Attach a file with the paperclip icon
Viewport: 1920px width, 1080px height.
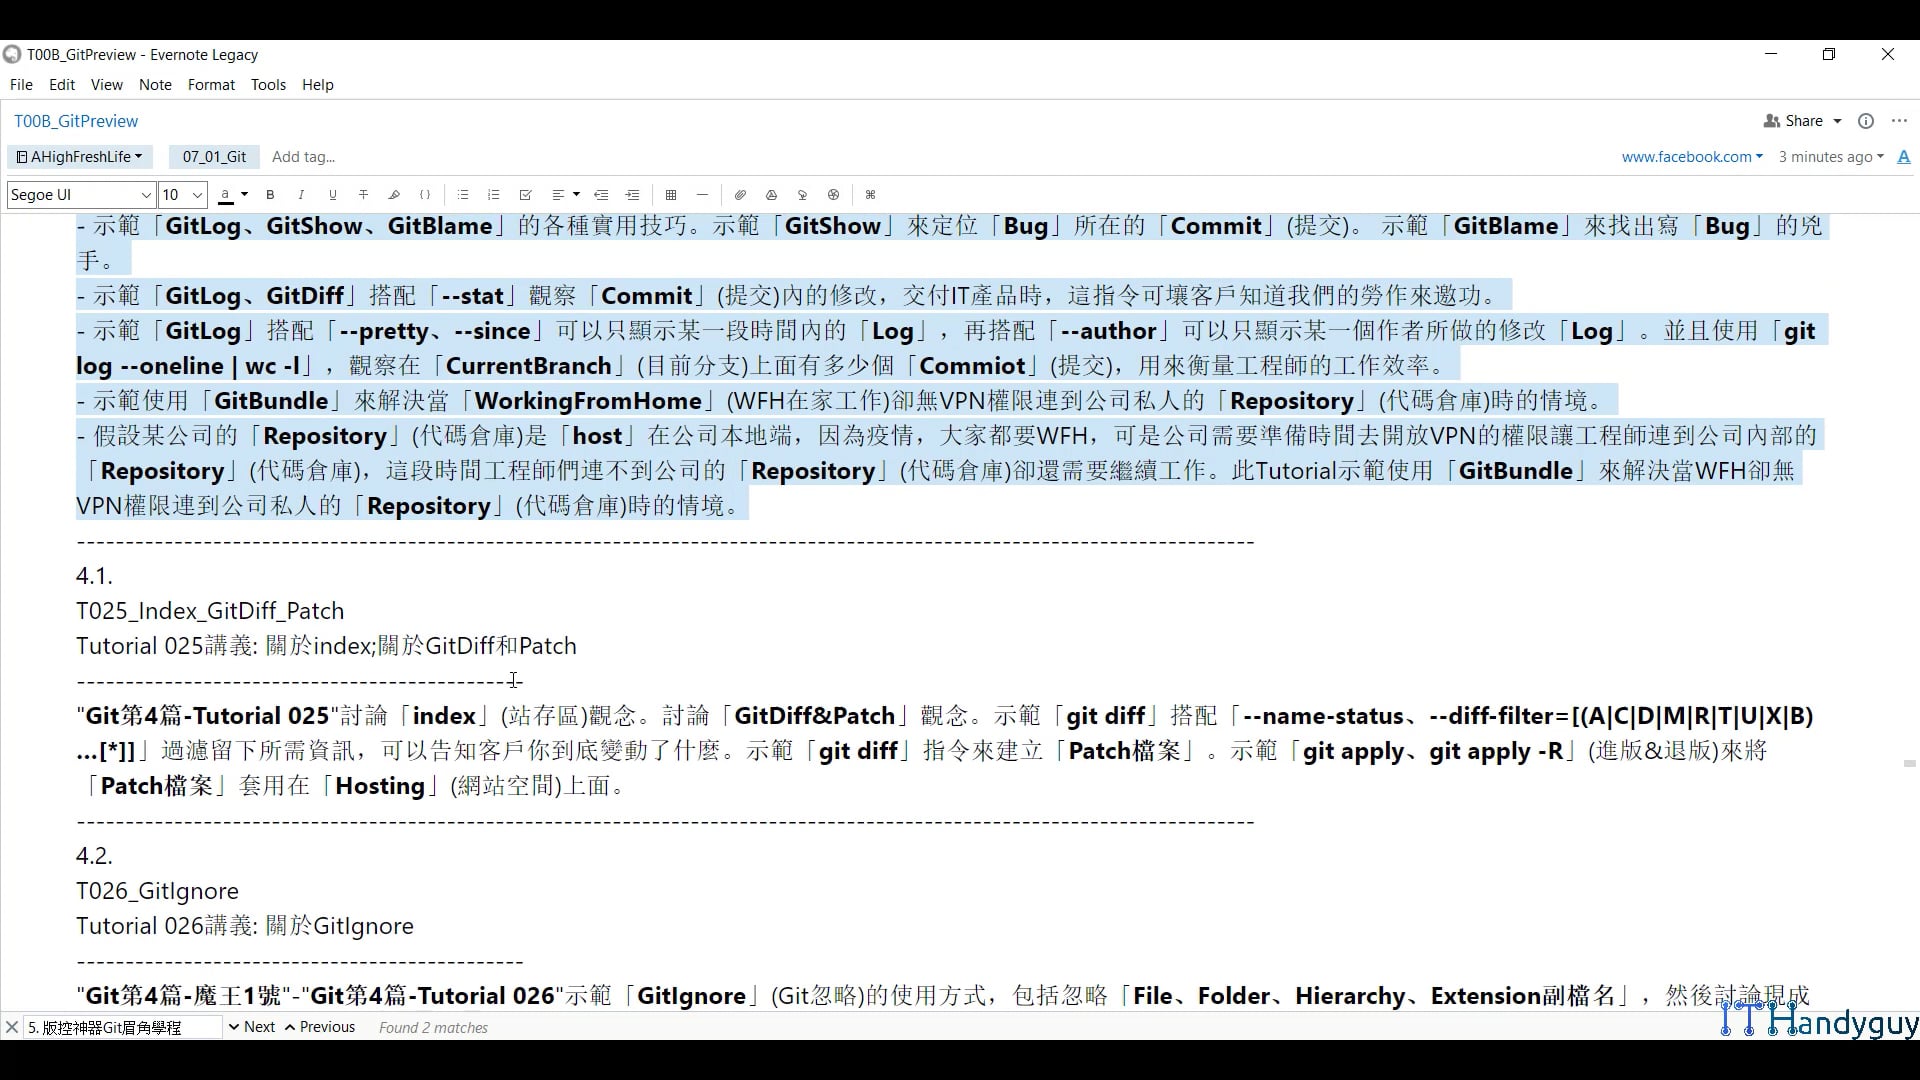click(740, 195)
